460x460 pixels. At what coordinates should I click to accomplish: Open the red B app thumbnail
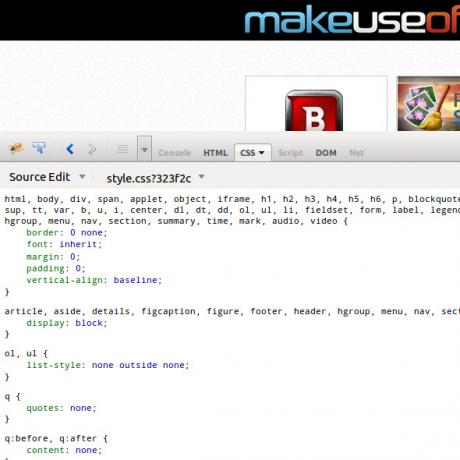tap(316, 104)
